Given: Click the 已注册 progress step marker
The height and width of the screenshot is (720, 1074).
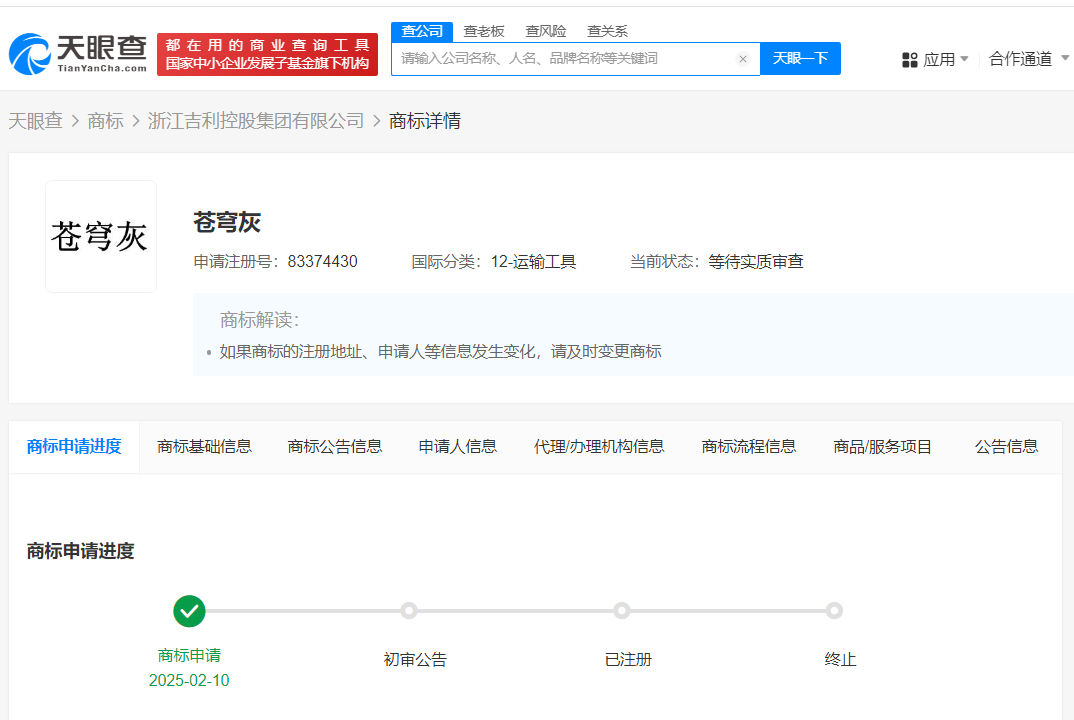Looking at the screenshot, I should [x=622, y=610].
